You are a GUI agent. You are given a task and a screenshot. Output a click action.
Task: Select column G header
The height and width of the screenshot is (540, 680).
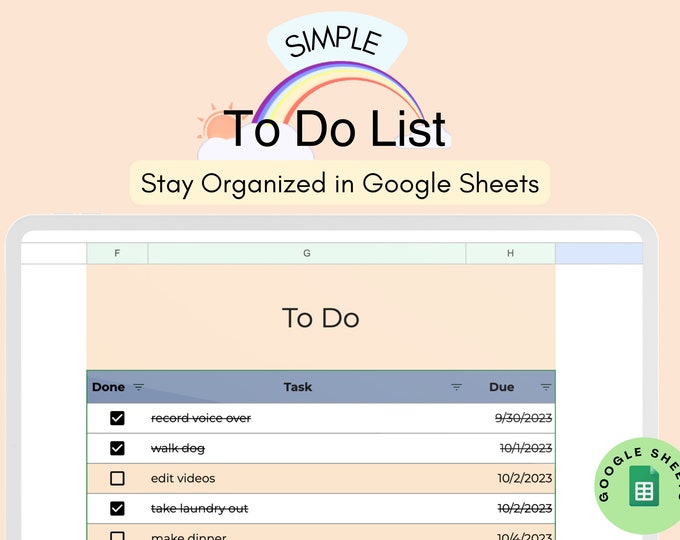[307, 253]
